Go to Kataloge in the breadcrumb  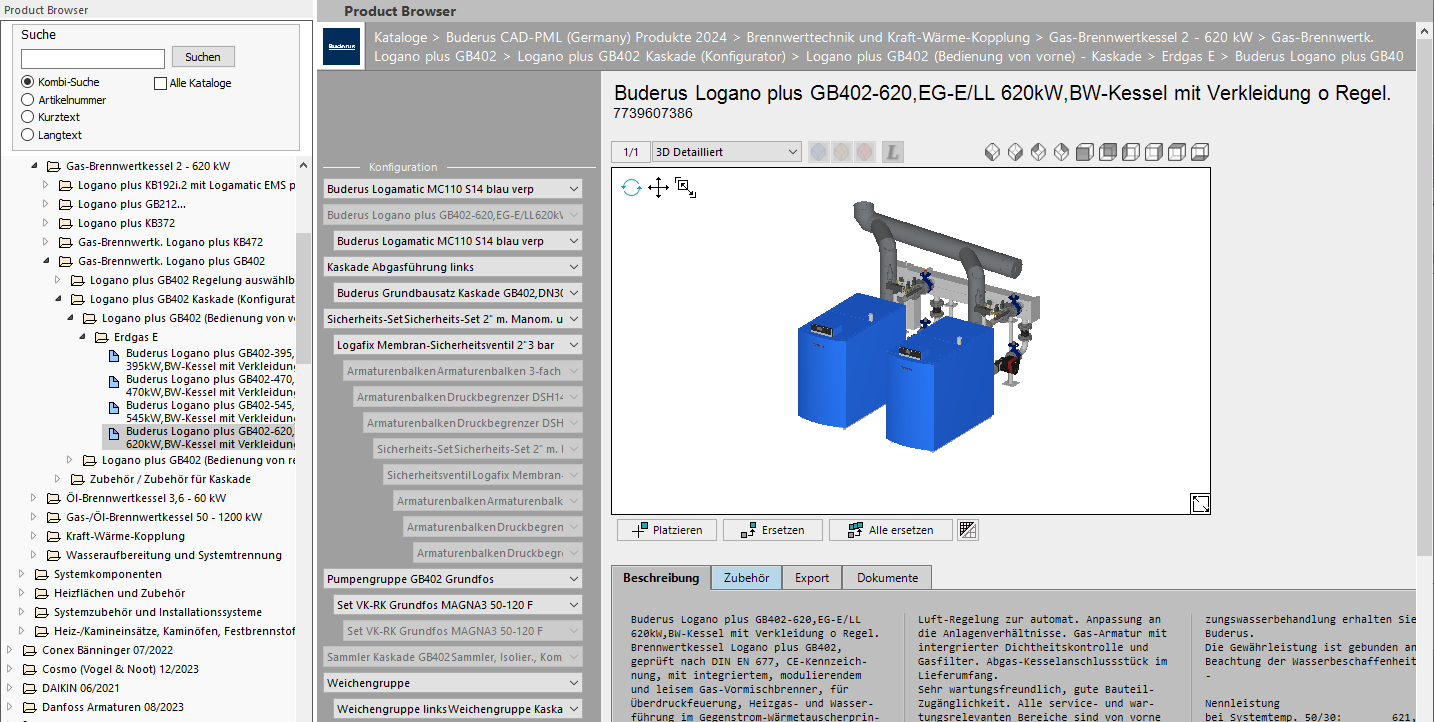pos(400,37)
